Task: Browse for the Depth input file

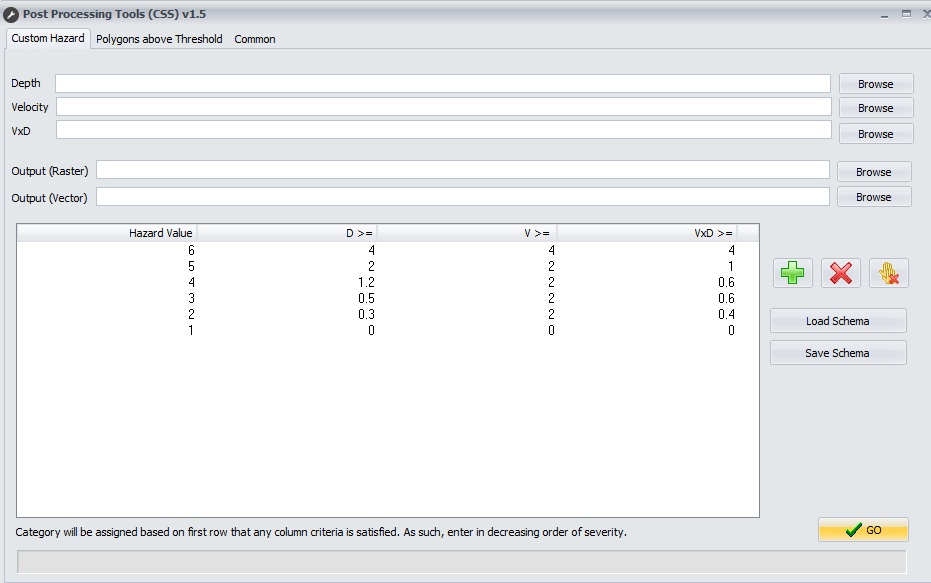Action: [875, 84]
